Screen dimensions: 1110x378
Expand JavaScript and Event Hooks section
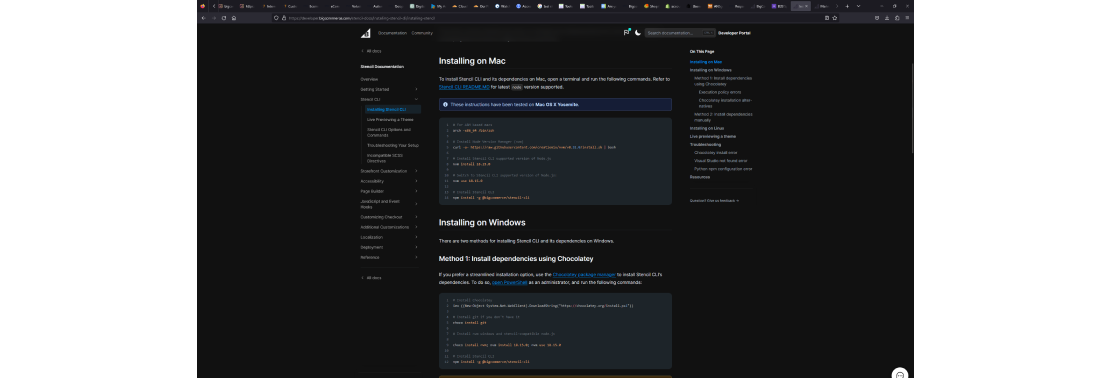389,204
